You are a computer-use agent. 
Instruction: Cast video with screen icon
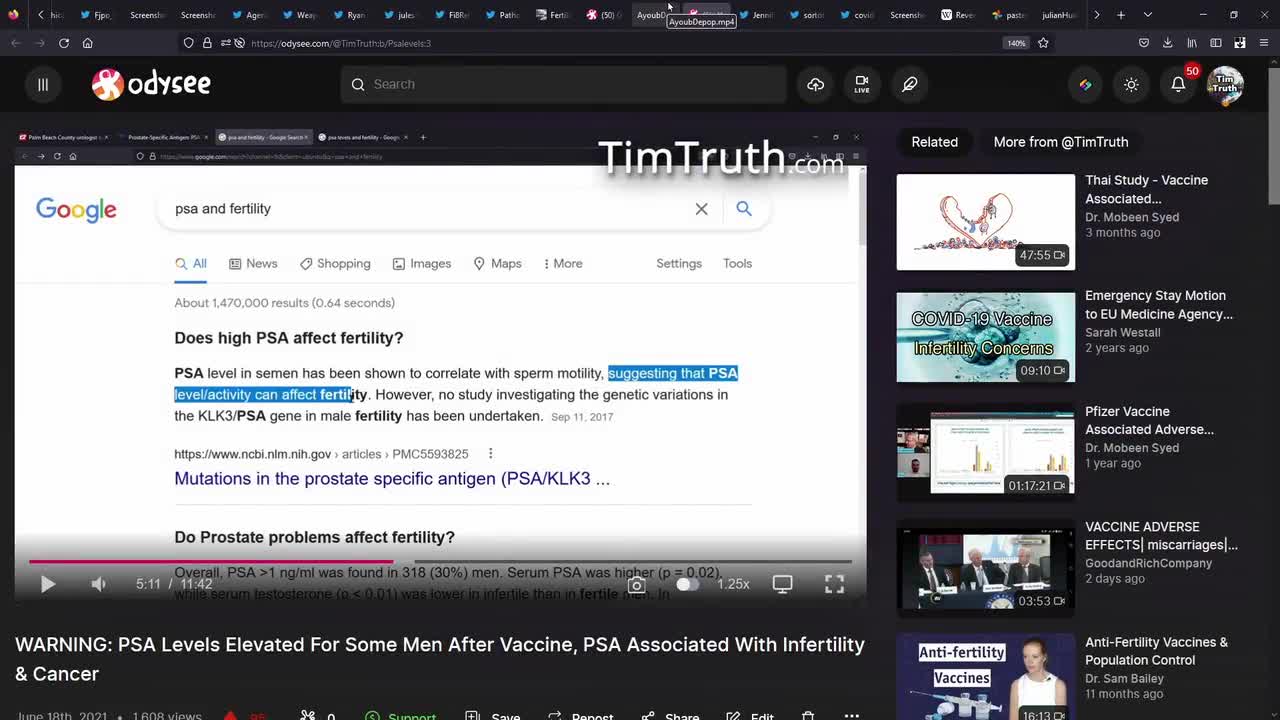point(782,584)
